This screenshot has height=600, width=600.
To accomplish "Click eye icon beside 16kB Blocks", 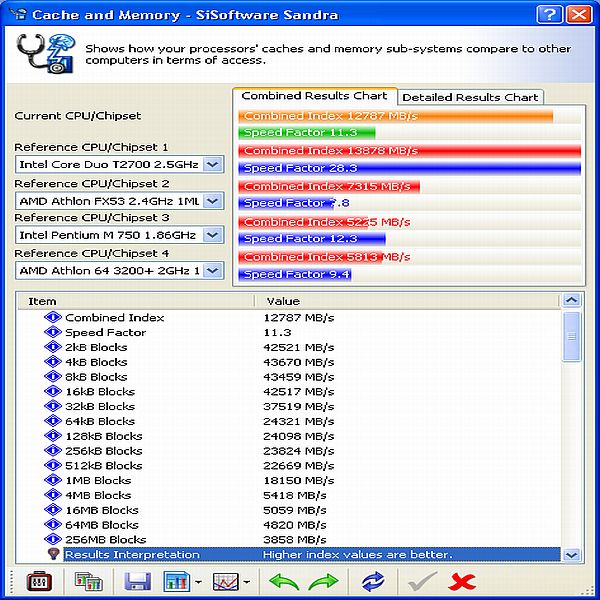I will tap(53, 391).
